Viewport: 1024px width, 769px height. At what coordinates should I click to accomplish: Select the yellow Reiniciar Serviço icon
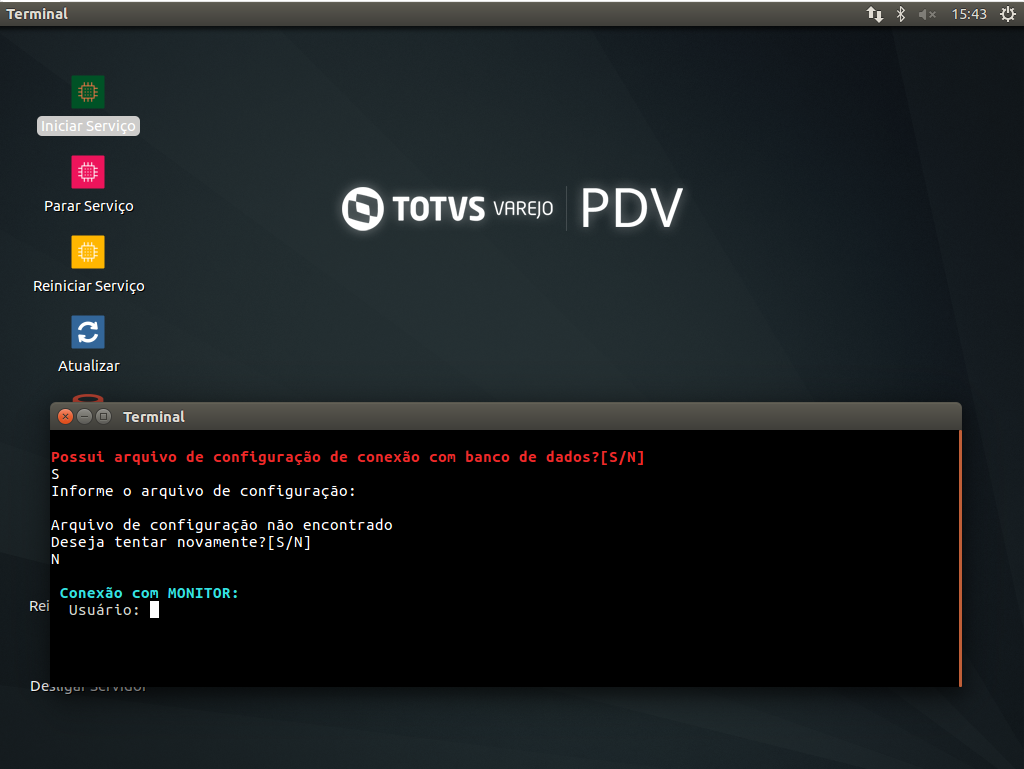(x=88, y=252)
